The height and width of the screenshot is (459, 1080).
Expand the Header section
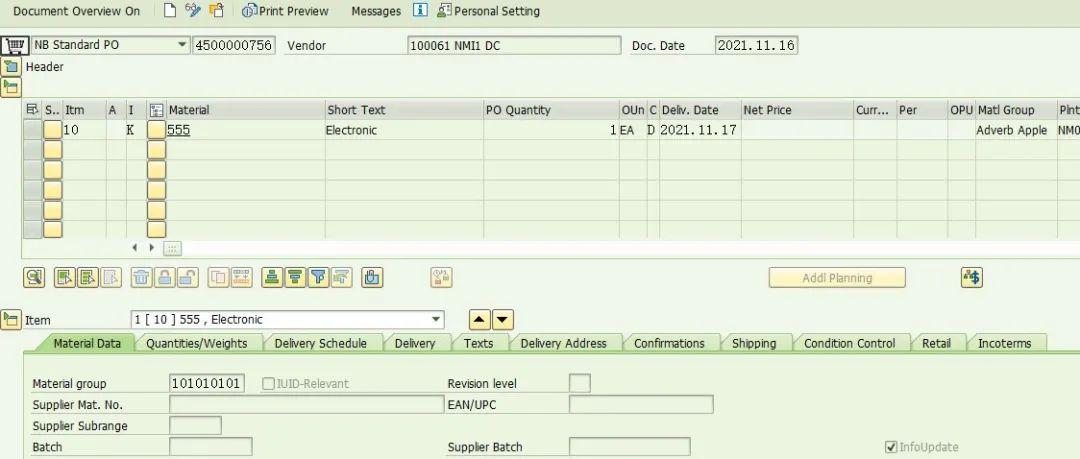[11, 67]
